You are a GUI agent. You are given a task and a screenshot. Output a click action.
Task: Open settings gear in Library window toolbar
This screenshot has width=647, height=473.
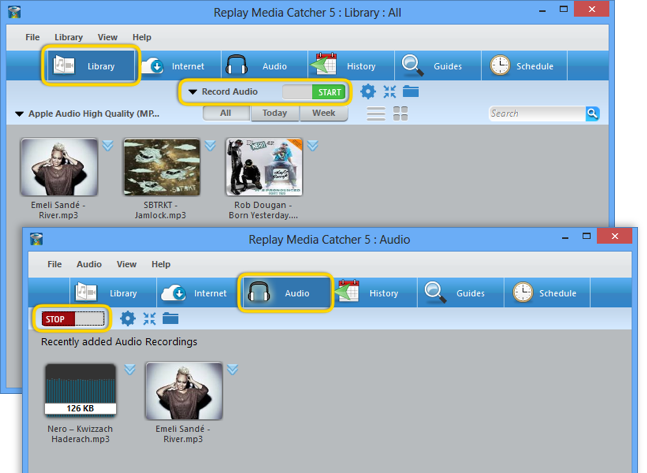pos(368,92)
